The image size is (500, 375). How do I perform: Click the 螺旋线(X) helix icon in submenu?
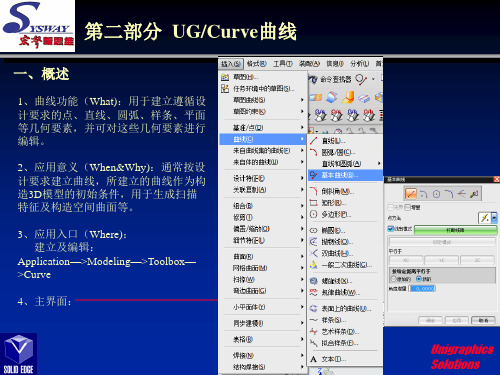pos(313,281)
